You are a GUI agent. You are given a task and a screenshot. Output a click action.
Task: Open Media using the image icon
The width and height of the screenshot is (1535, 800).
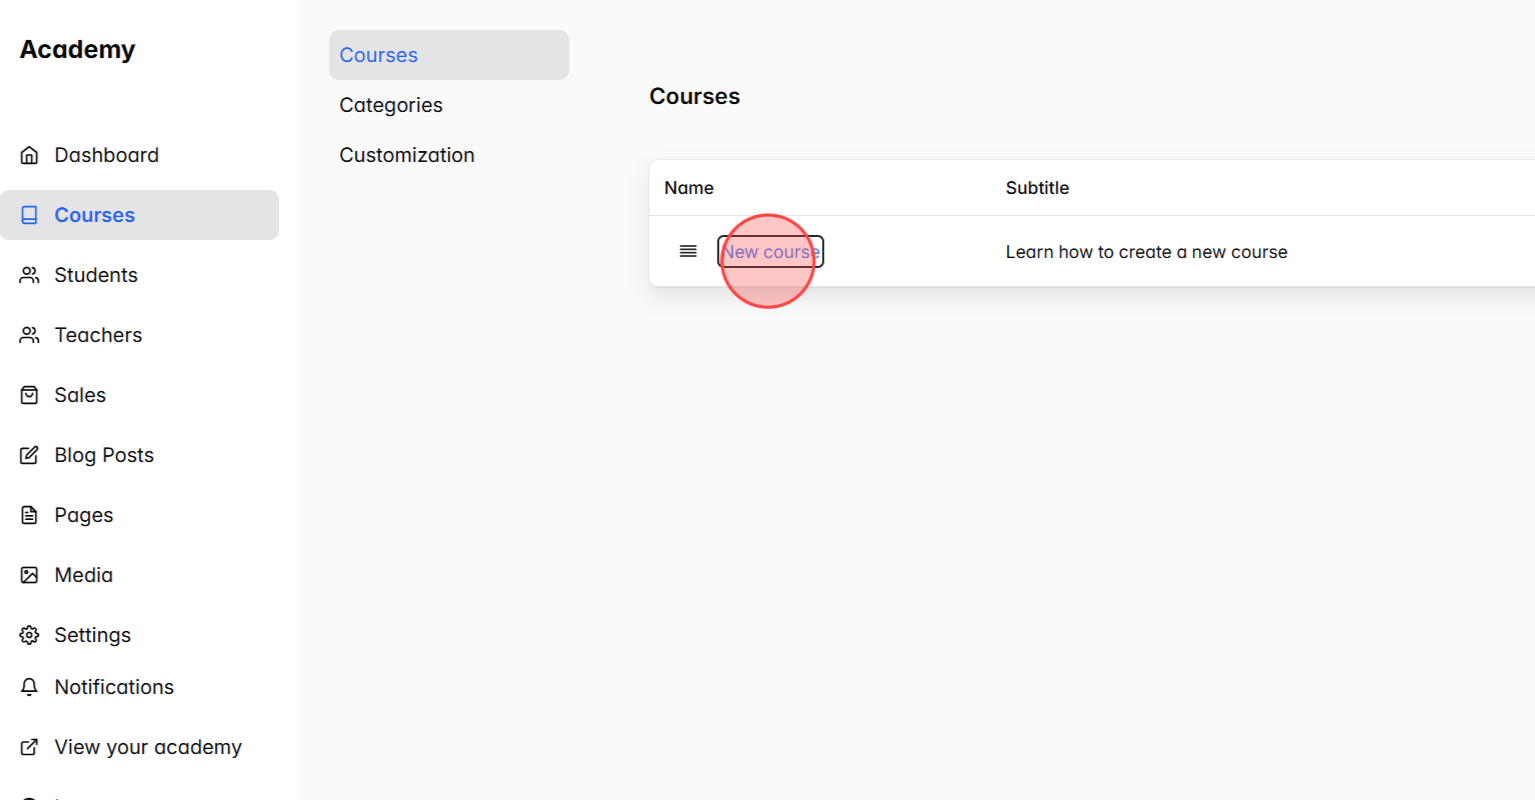point(30,574)
